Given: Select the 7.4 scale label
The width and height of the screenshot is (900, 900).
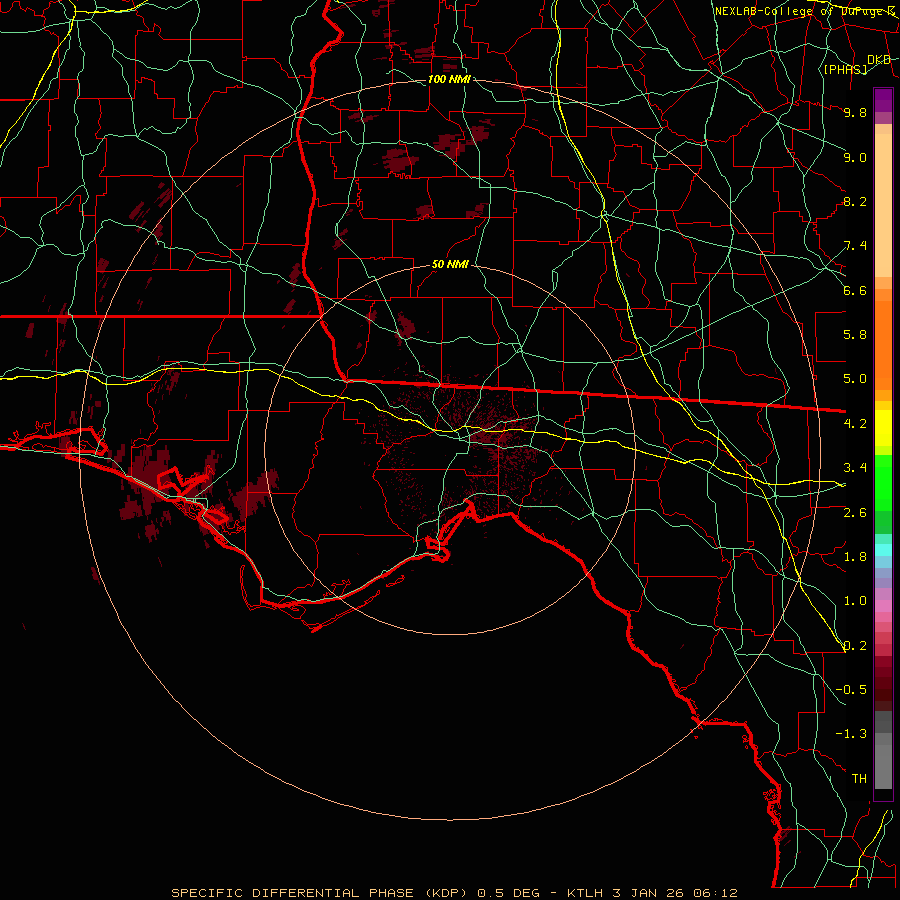Looking at the screenshot, I should (855, 246).
